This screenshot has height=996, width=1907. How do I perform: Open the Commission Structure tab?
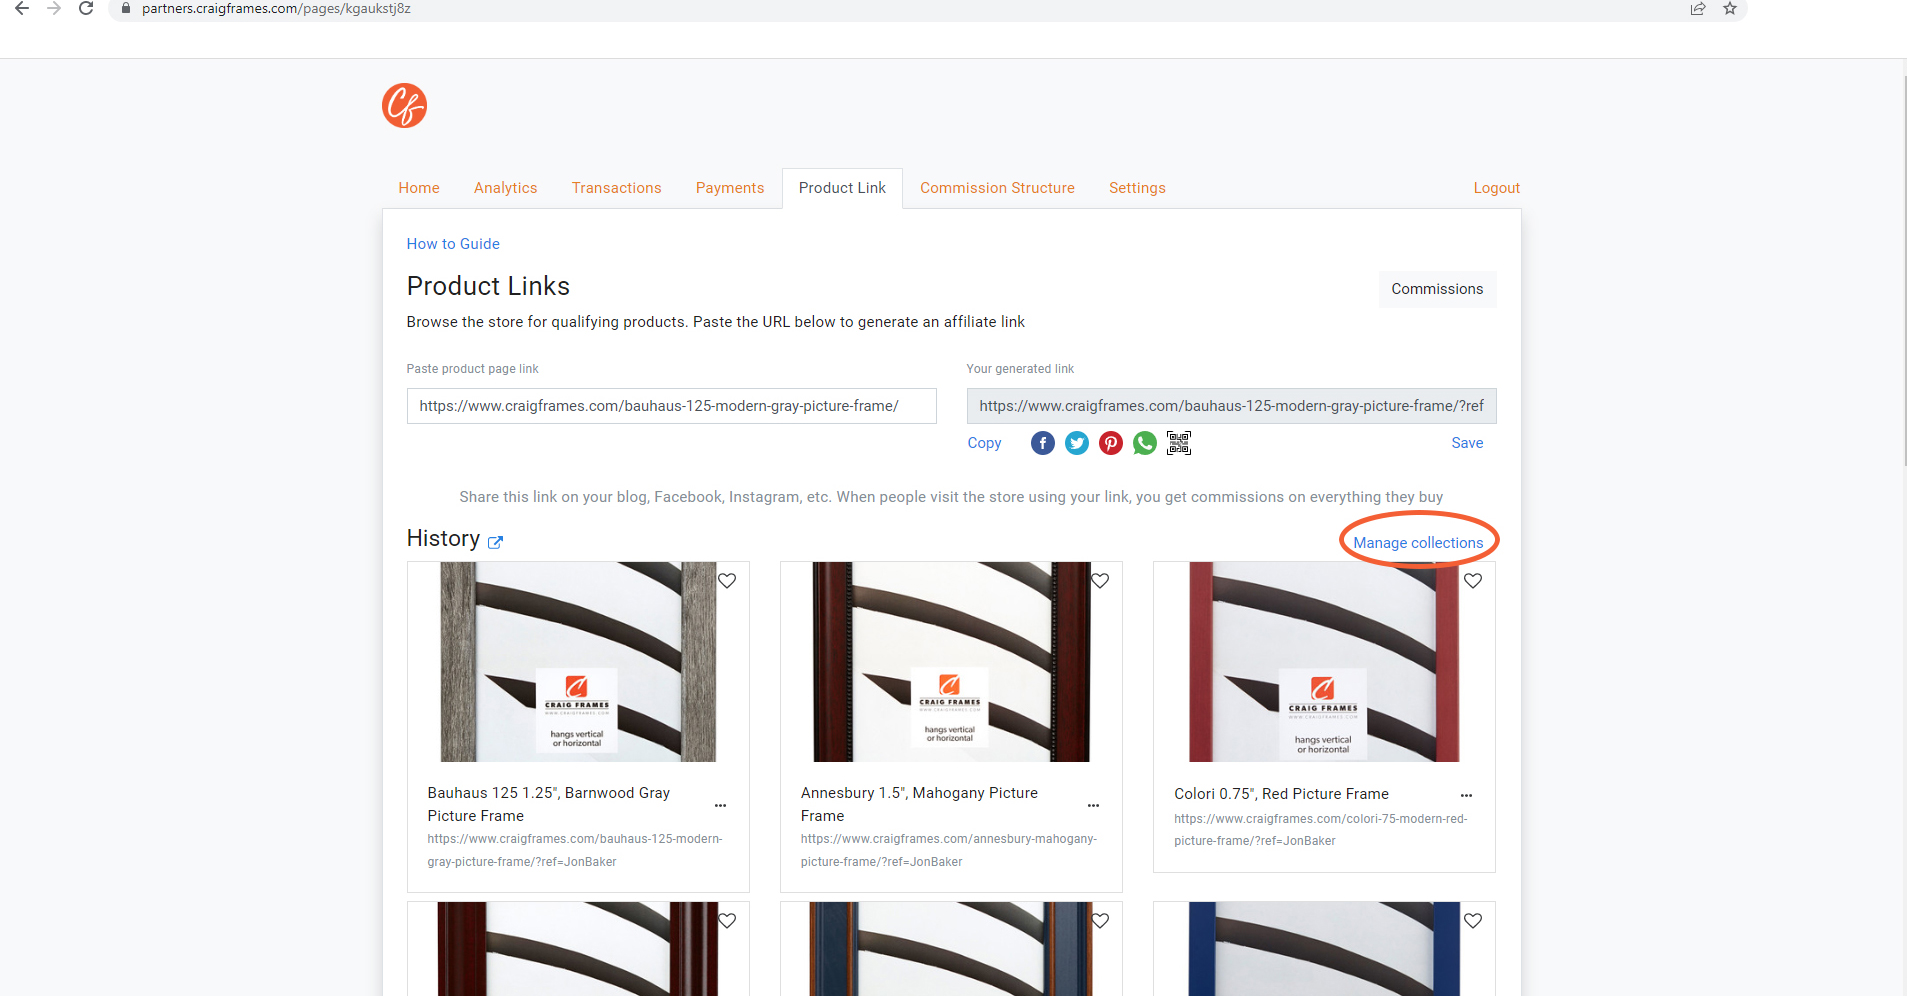tap(998, 188)
